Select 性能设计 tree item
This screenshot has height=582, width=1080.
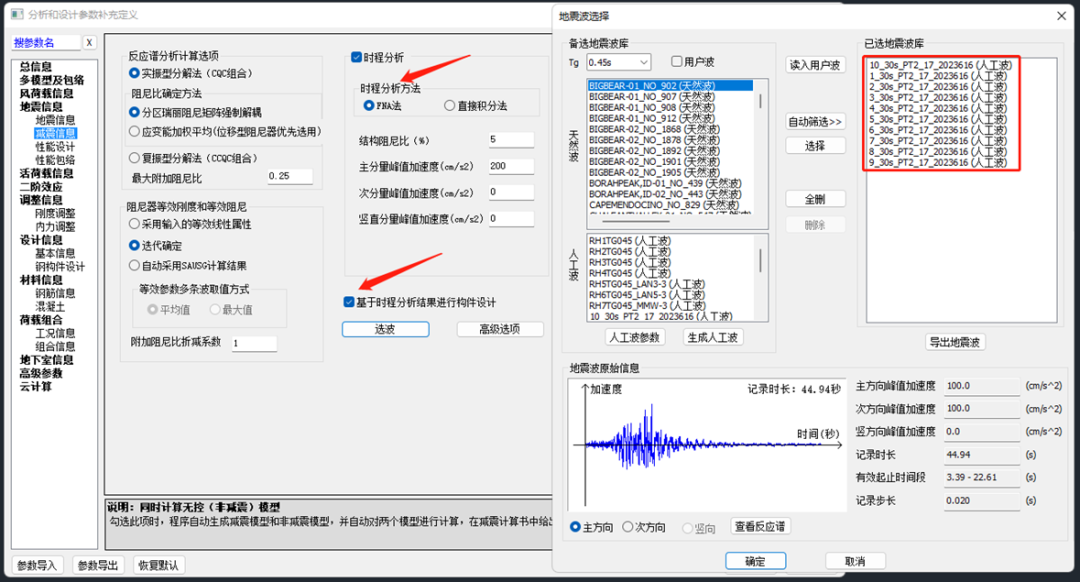point(55,147)
